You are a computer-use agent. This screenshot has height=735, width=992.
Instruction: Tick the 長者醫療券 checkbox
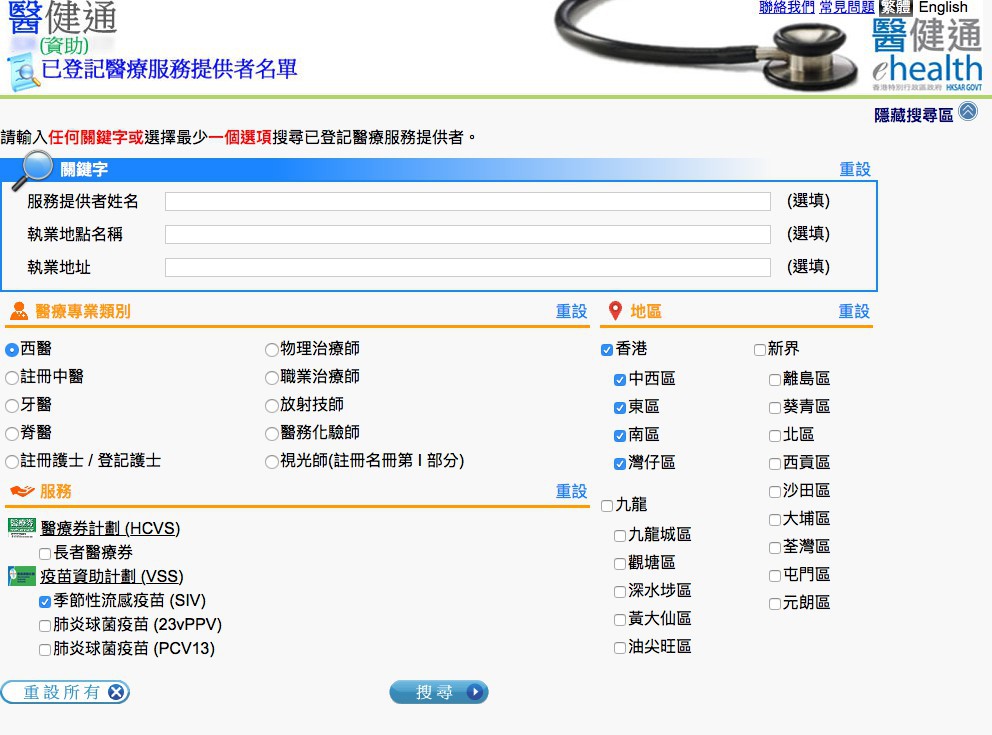(45, 553)
